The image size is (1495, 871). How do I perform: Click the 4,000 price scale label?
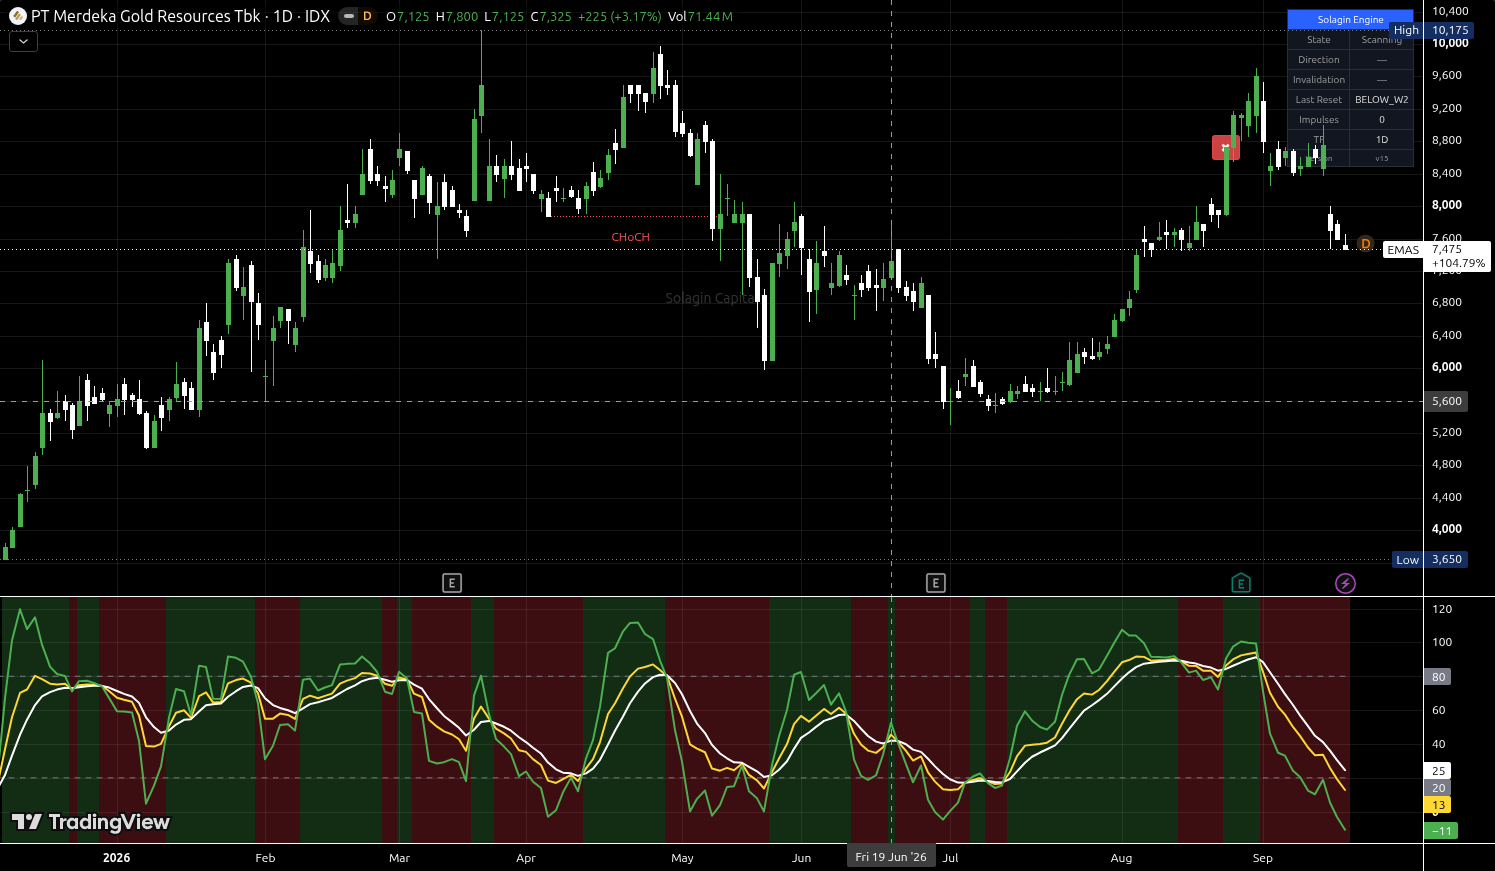tap(1447, 529)
